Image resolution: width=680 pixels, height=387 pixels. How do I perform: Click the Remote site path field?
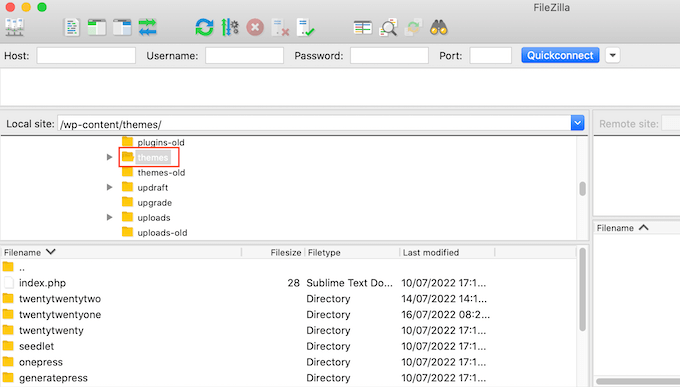(x=670, y=124)
